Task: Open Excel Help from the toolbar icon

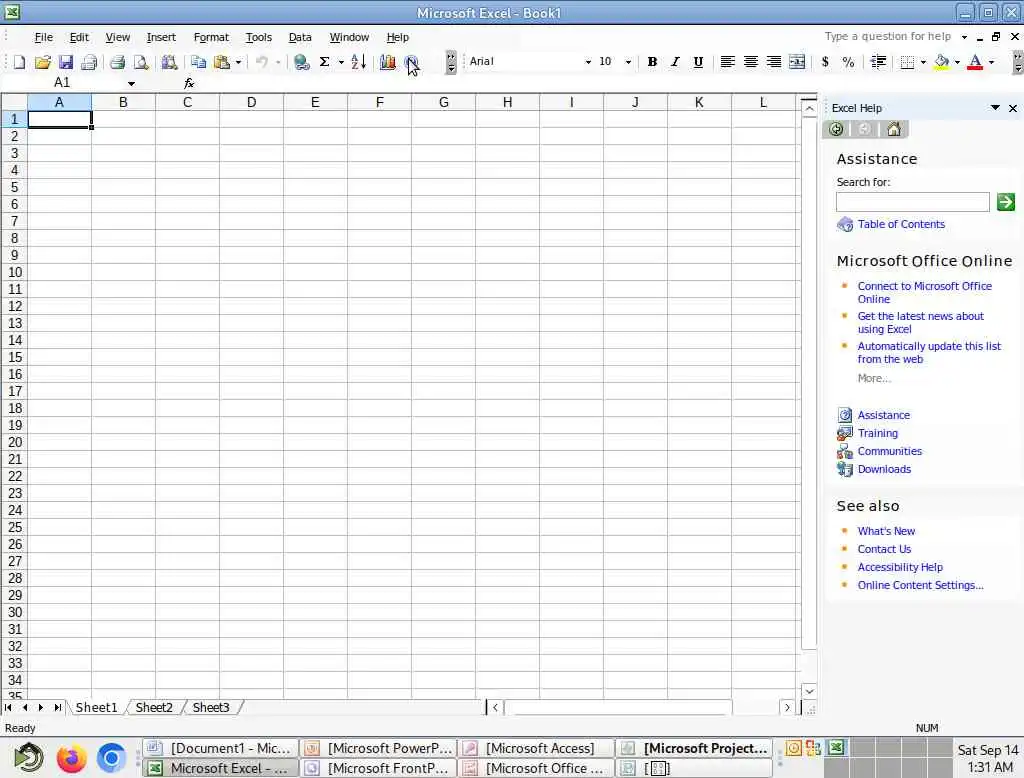Action: click(411, 62)
